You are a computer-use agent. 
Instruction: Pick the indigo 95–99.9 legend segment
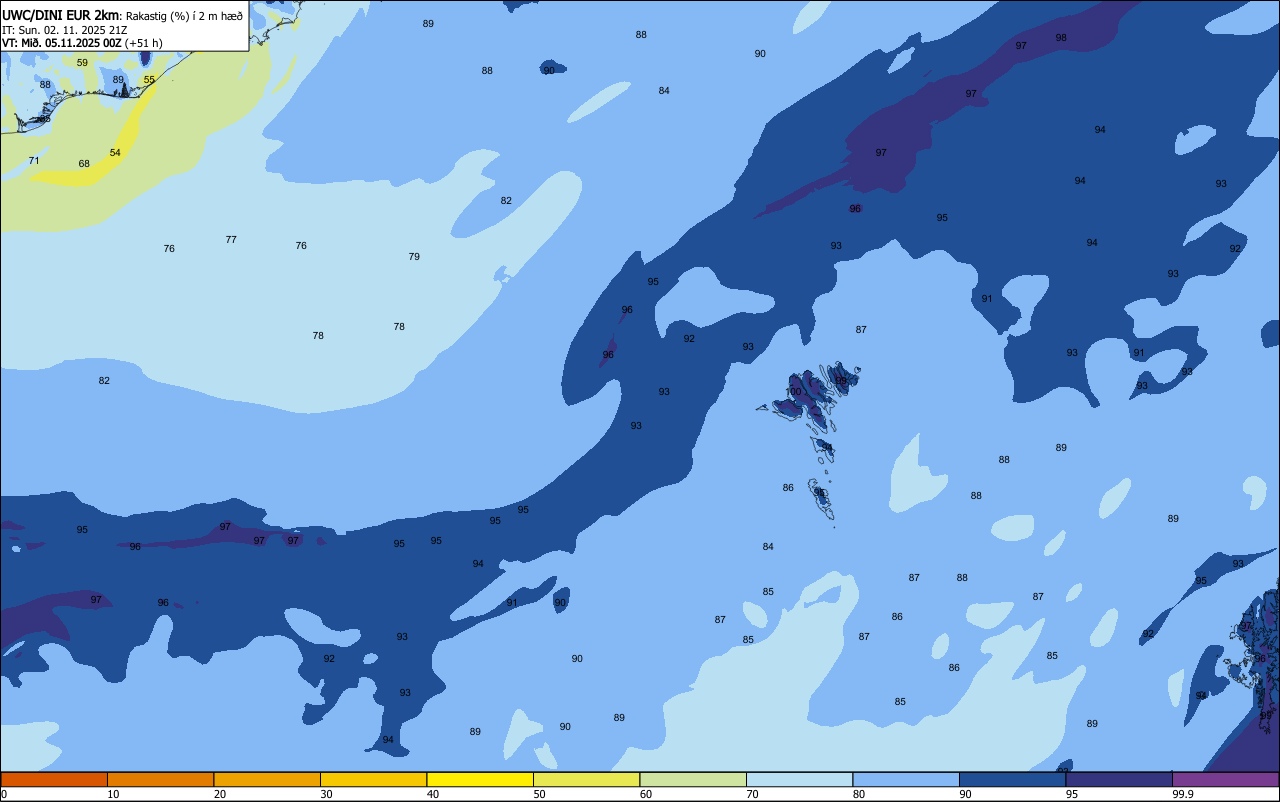tap(1119, 779)
